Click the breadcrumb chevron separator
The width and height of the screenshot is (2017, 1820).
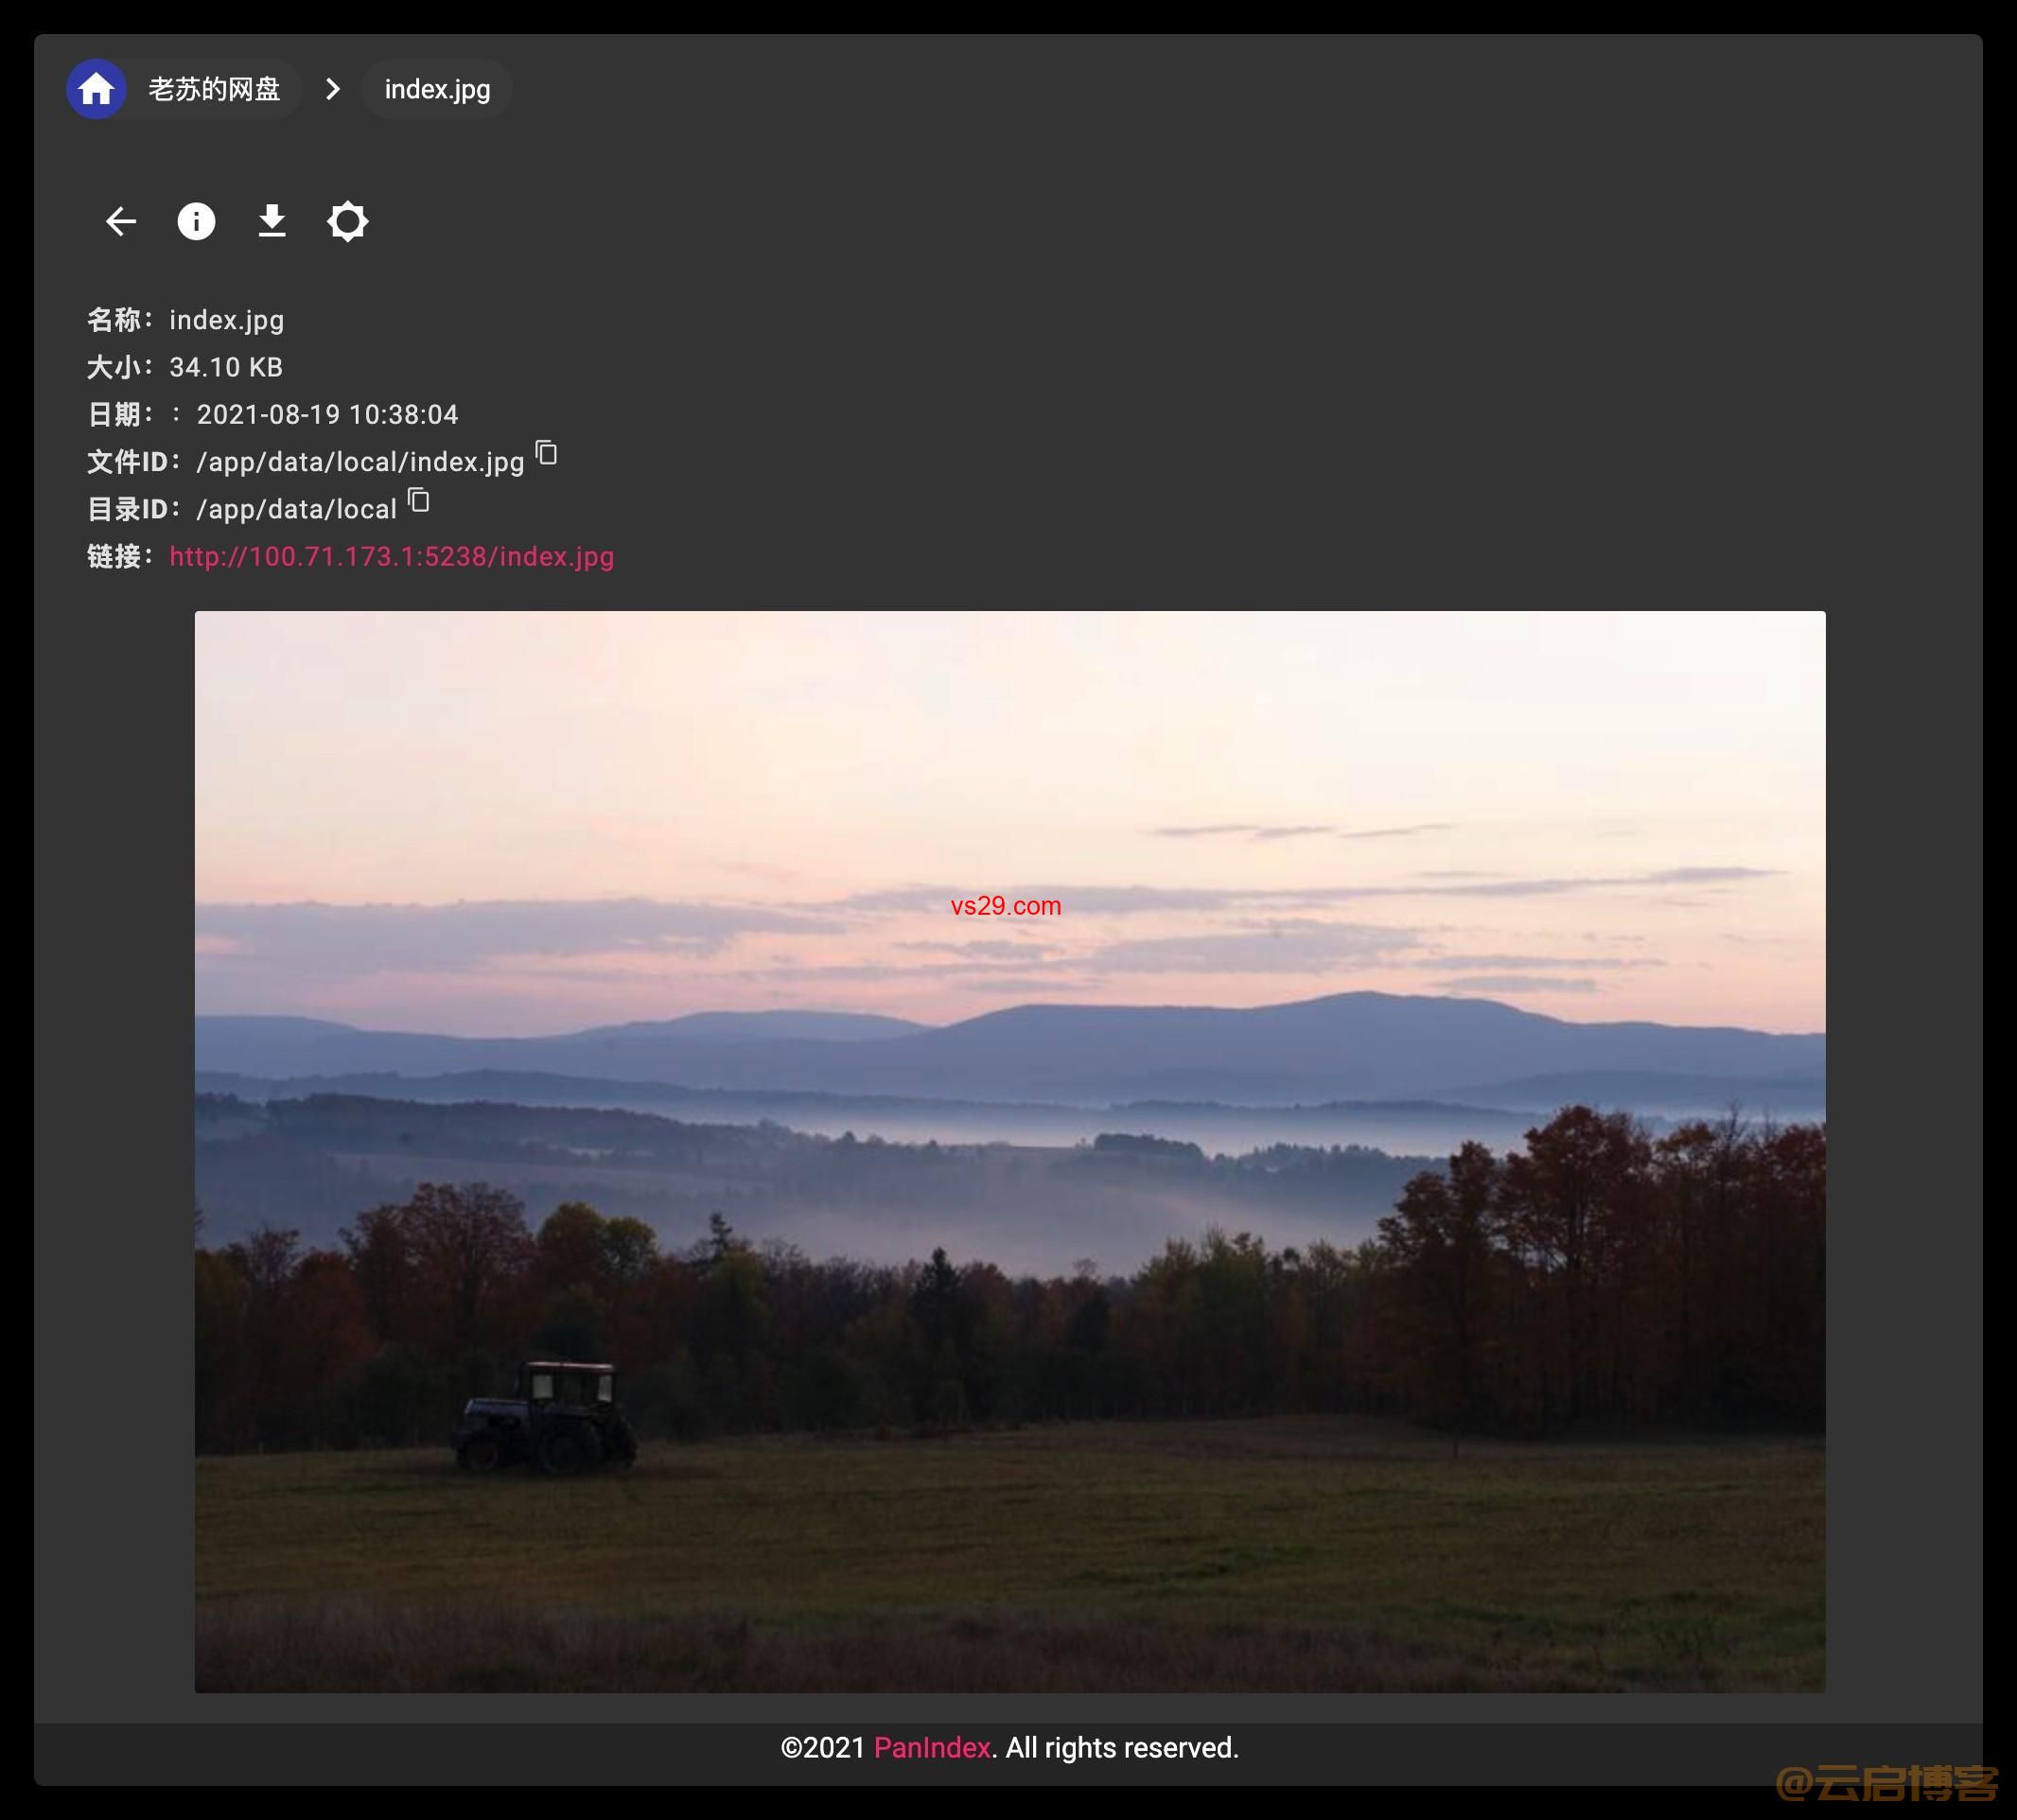coord(333,89)
